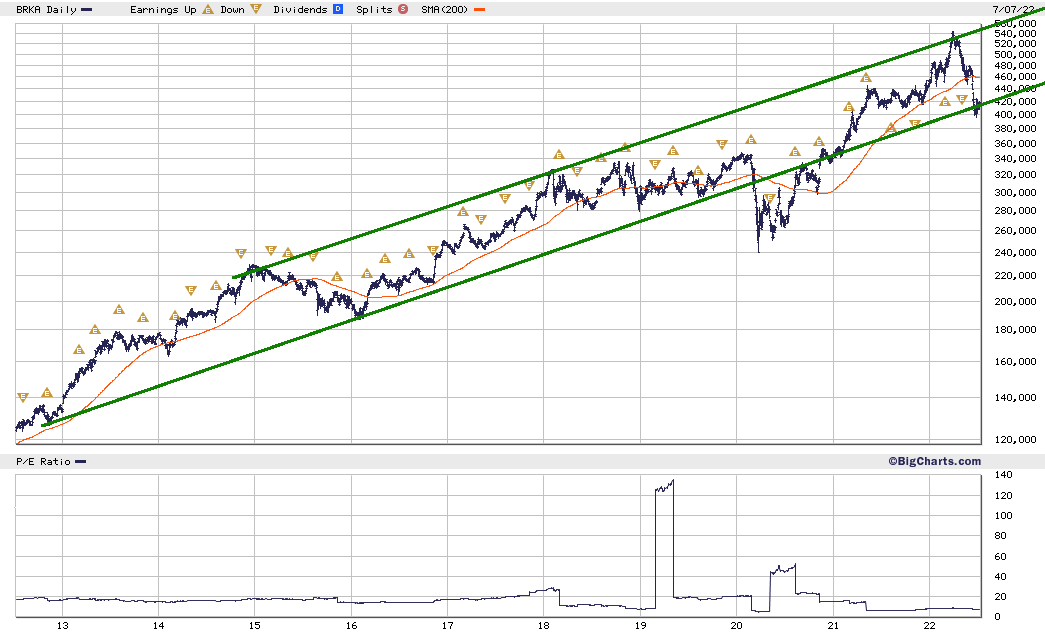Click the year 22 x-axis label
Image resolution: width=1045 pixels, height=635 pixels.
pos(930,626)
